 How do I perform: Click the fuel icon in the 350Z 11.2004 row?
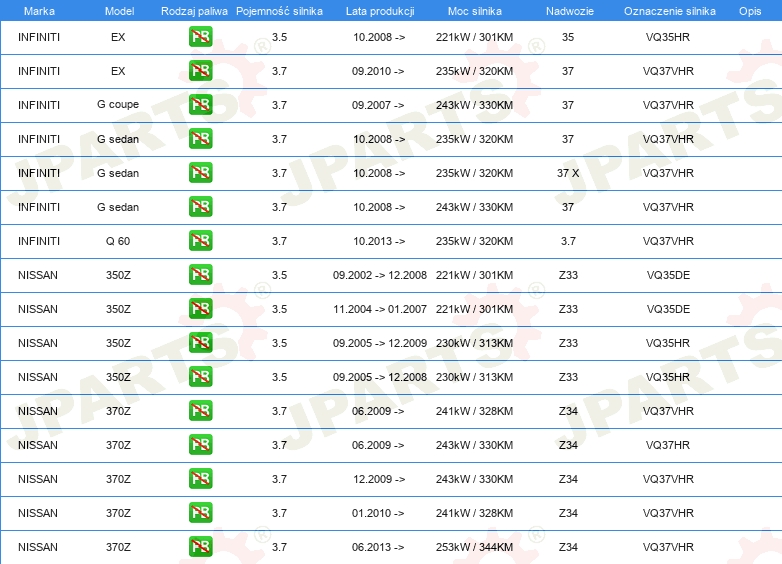coord(200,309)
